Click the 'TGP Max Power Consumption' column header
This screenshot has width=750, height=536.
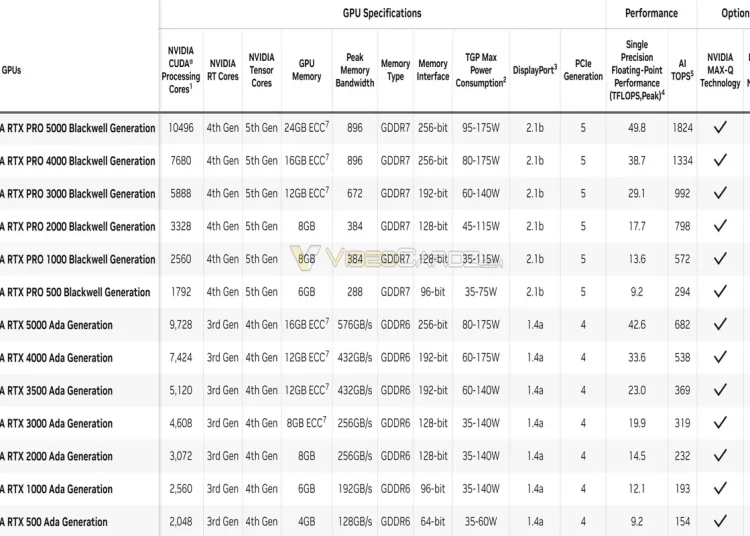(x=481, y=70)
